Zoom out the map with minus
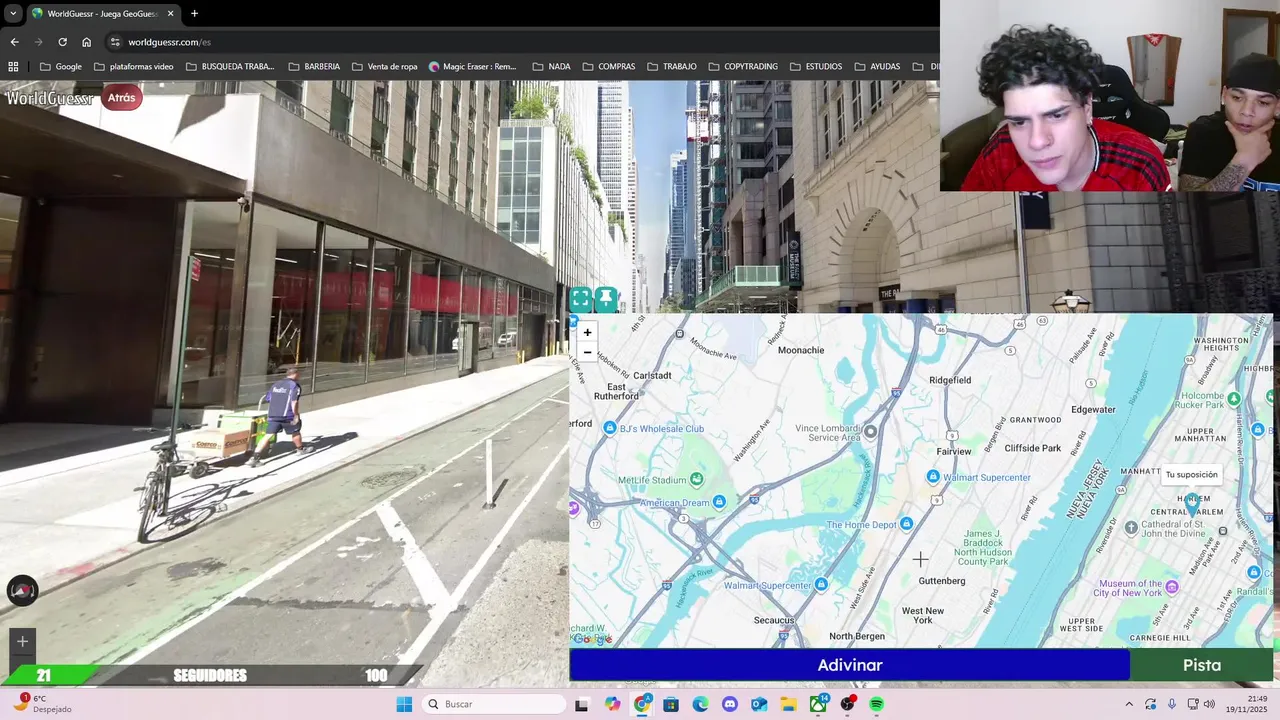This screenshot has height=720, width=1280. pos(587,352)
